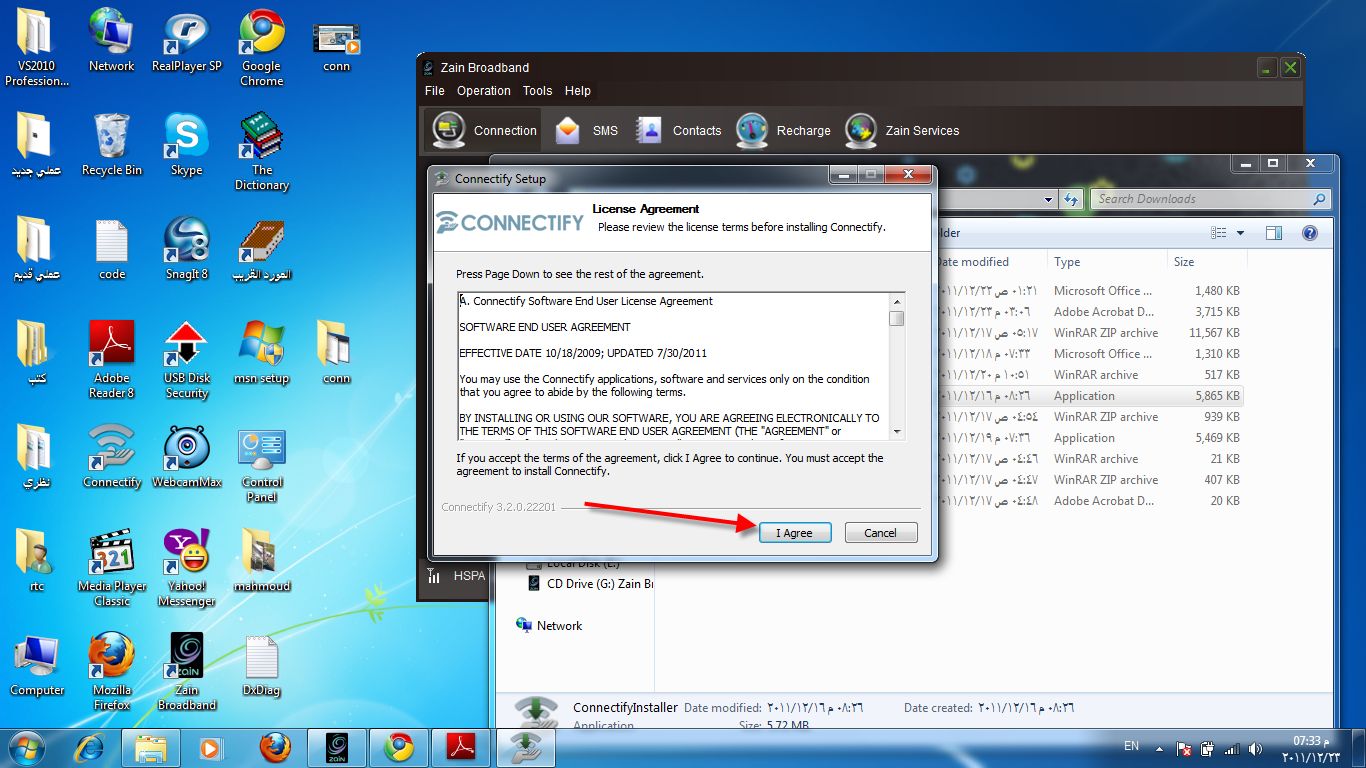Click the Explorer help question mark icon
This screenshot has width=1366, height=768.
pos(1309,233)
